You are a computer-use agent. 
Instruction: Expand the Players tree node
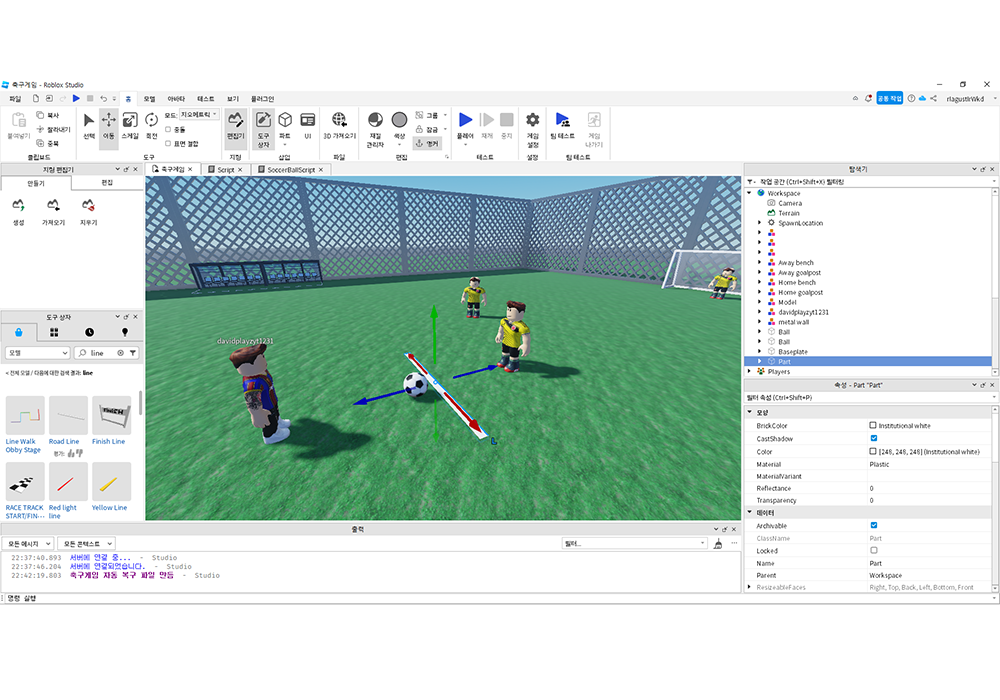749,371
